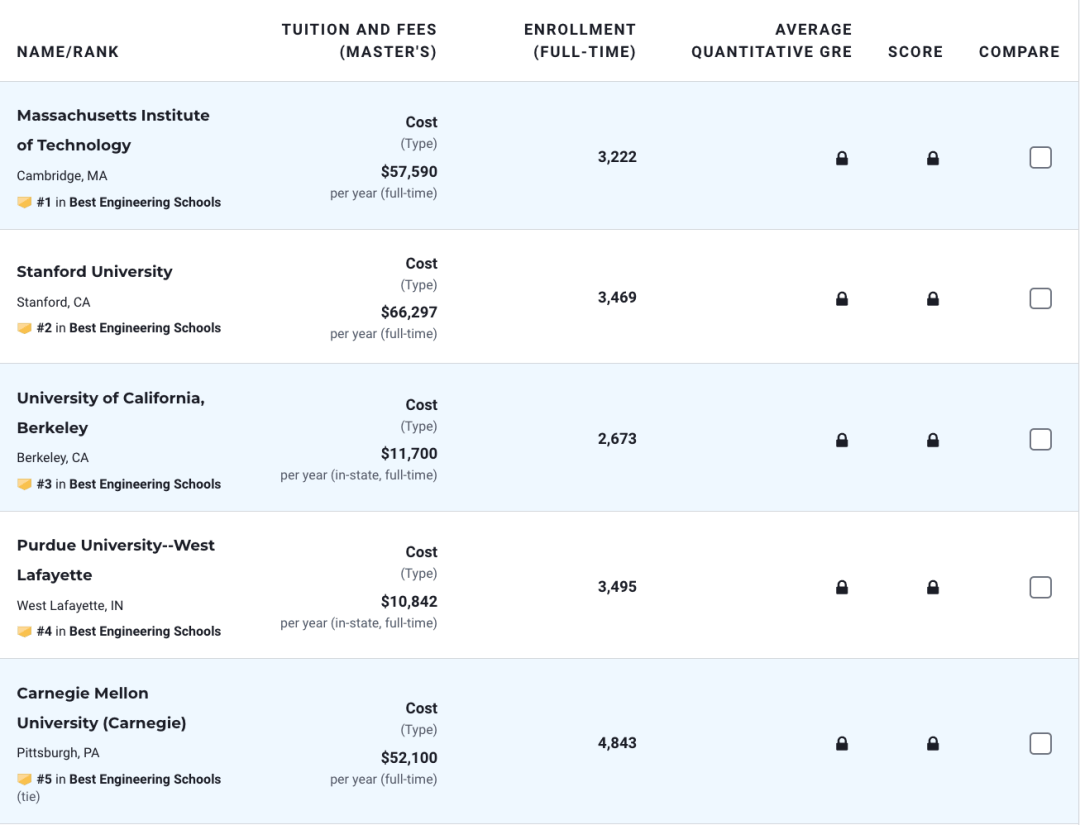Click the lock icon for MIT's GRE score
This screenshot has height=825, width=1080.
[842, 158]
